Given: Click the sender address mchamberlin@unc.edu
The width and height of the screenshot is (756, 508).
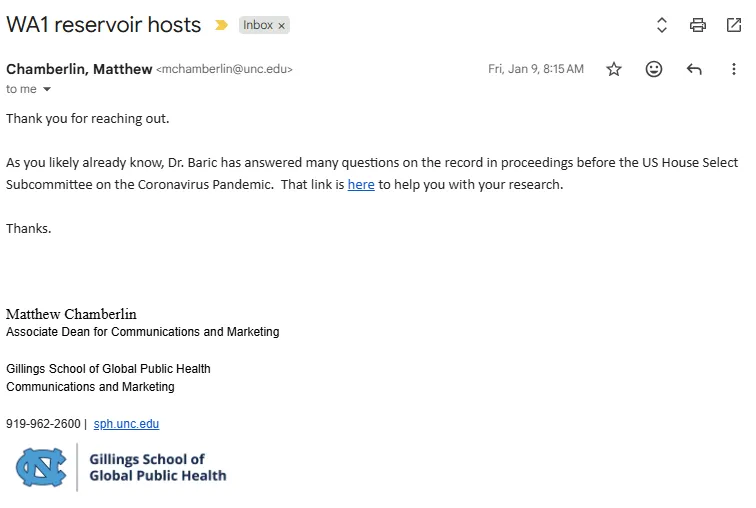Looking at the screenshot, I should [225, 70].
